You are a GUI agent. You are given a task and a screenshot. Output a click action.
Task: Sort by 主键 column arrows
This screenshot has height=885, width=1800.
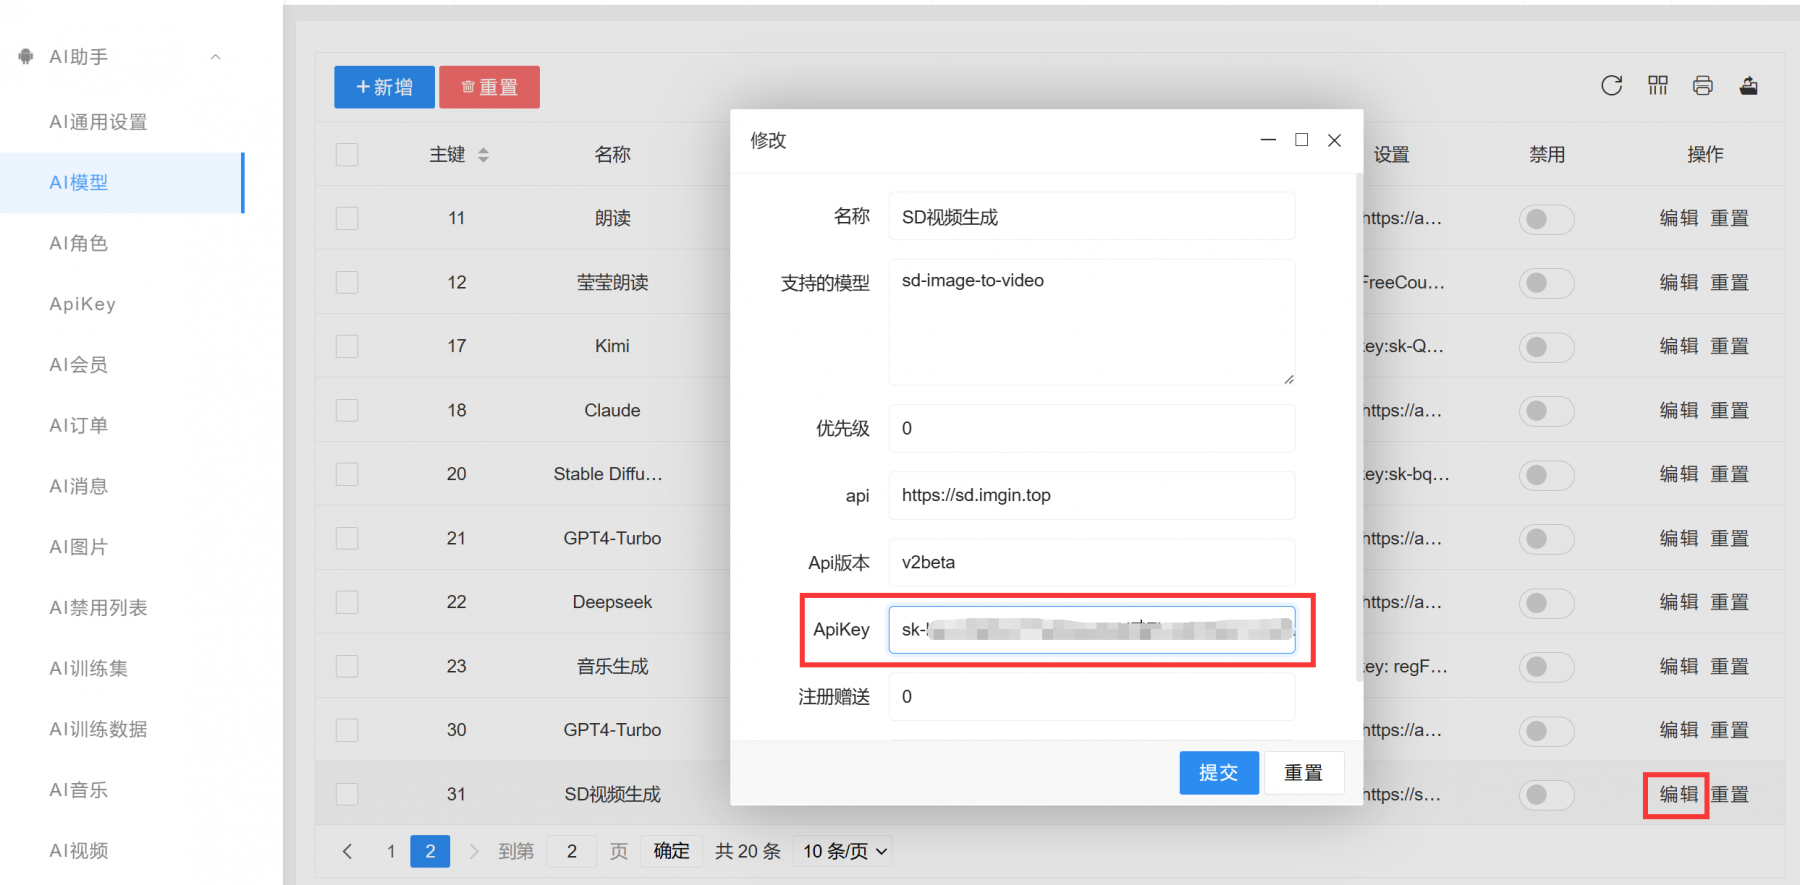coord(483,155)
